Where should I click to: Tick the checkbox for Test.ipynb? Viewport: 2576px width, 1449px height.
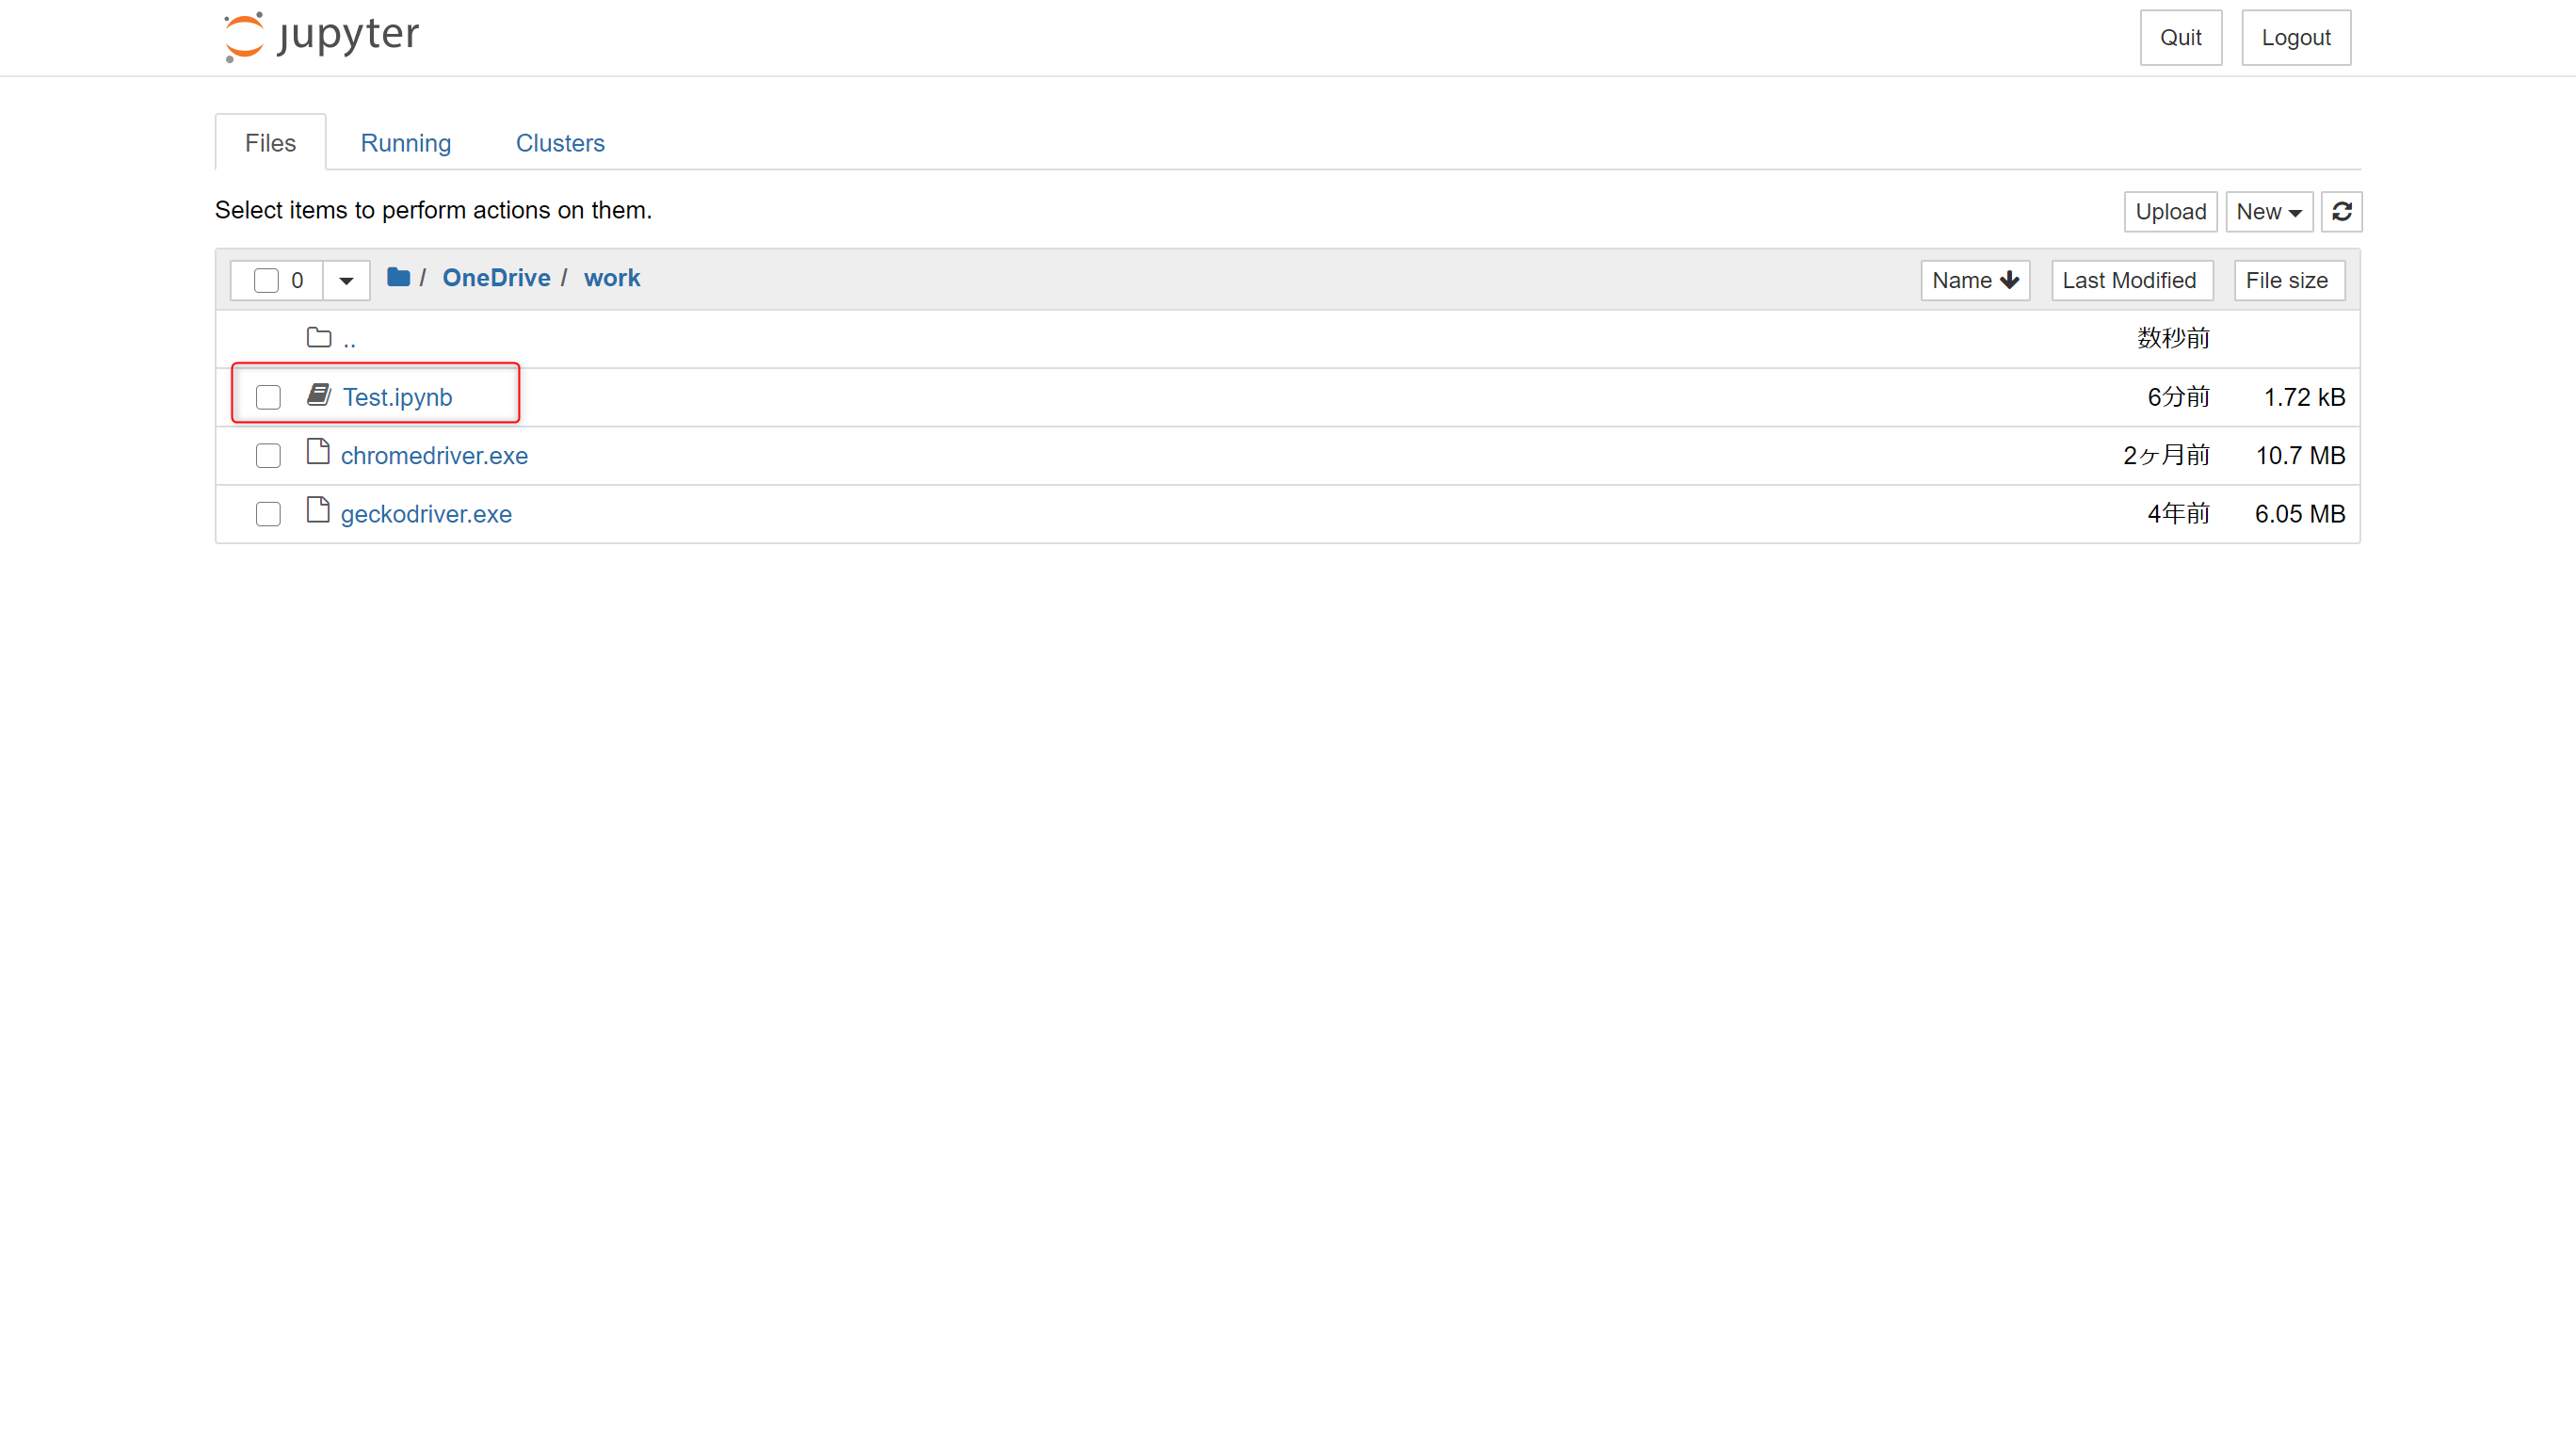coord(268,397)
